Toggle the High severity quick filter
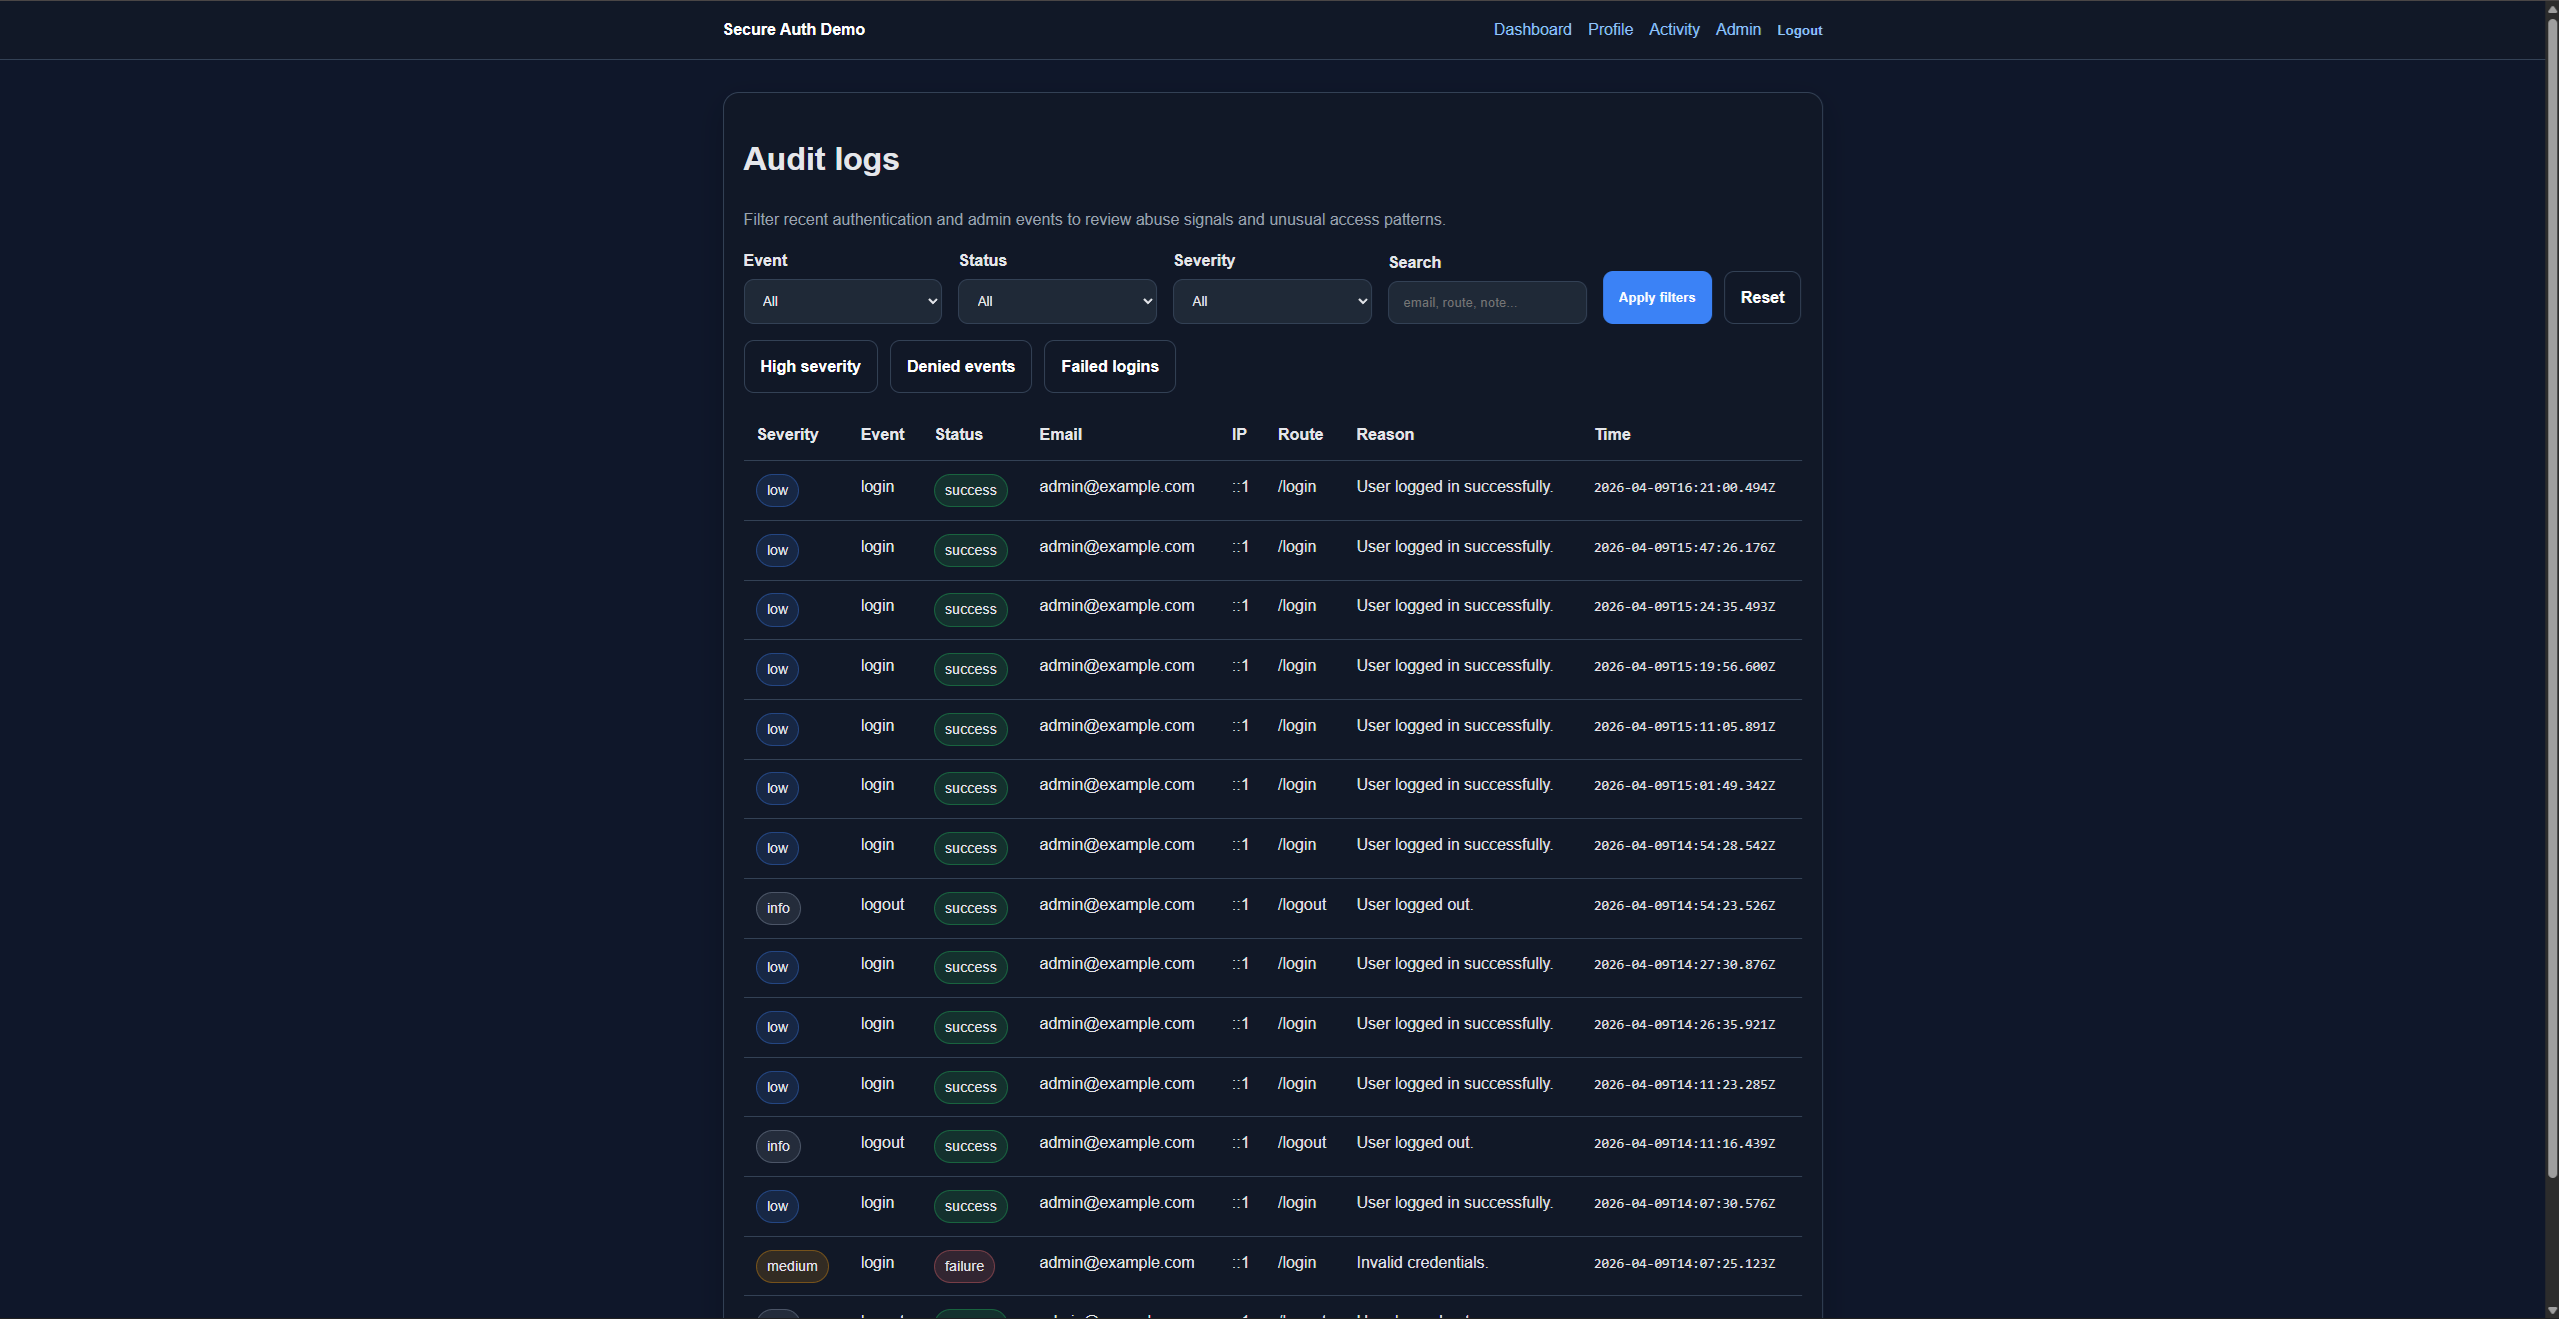 (x=810, y=366)
